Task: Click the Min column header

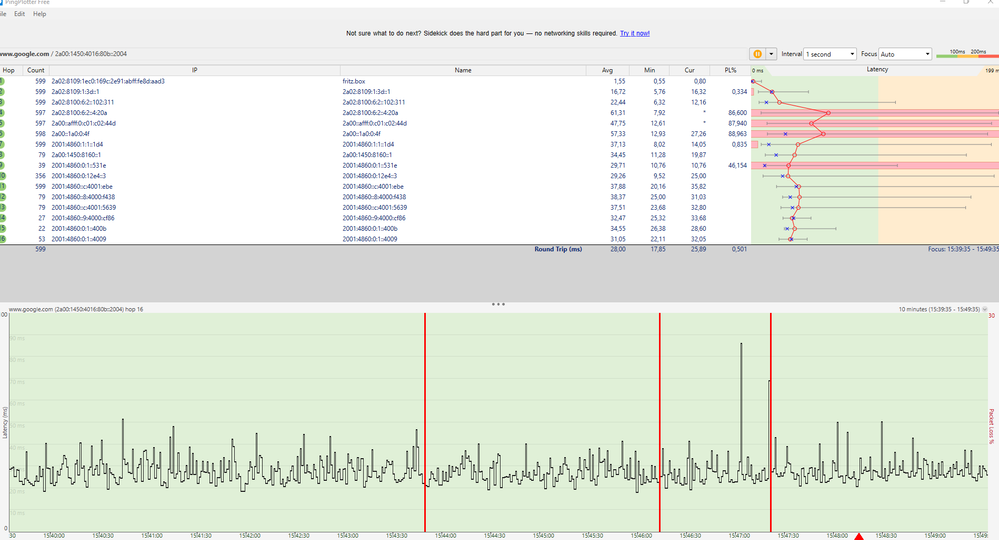Action: 649,70
